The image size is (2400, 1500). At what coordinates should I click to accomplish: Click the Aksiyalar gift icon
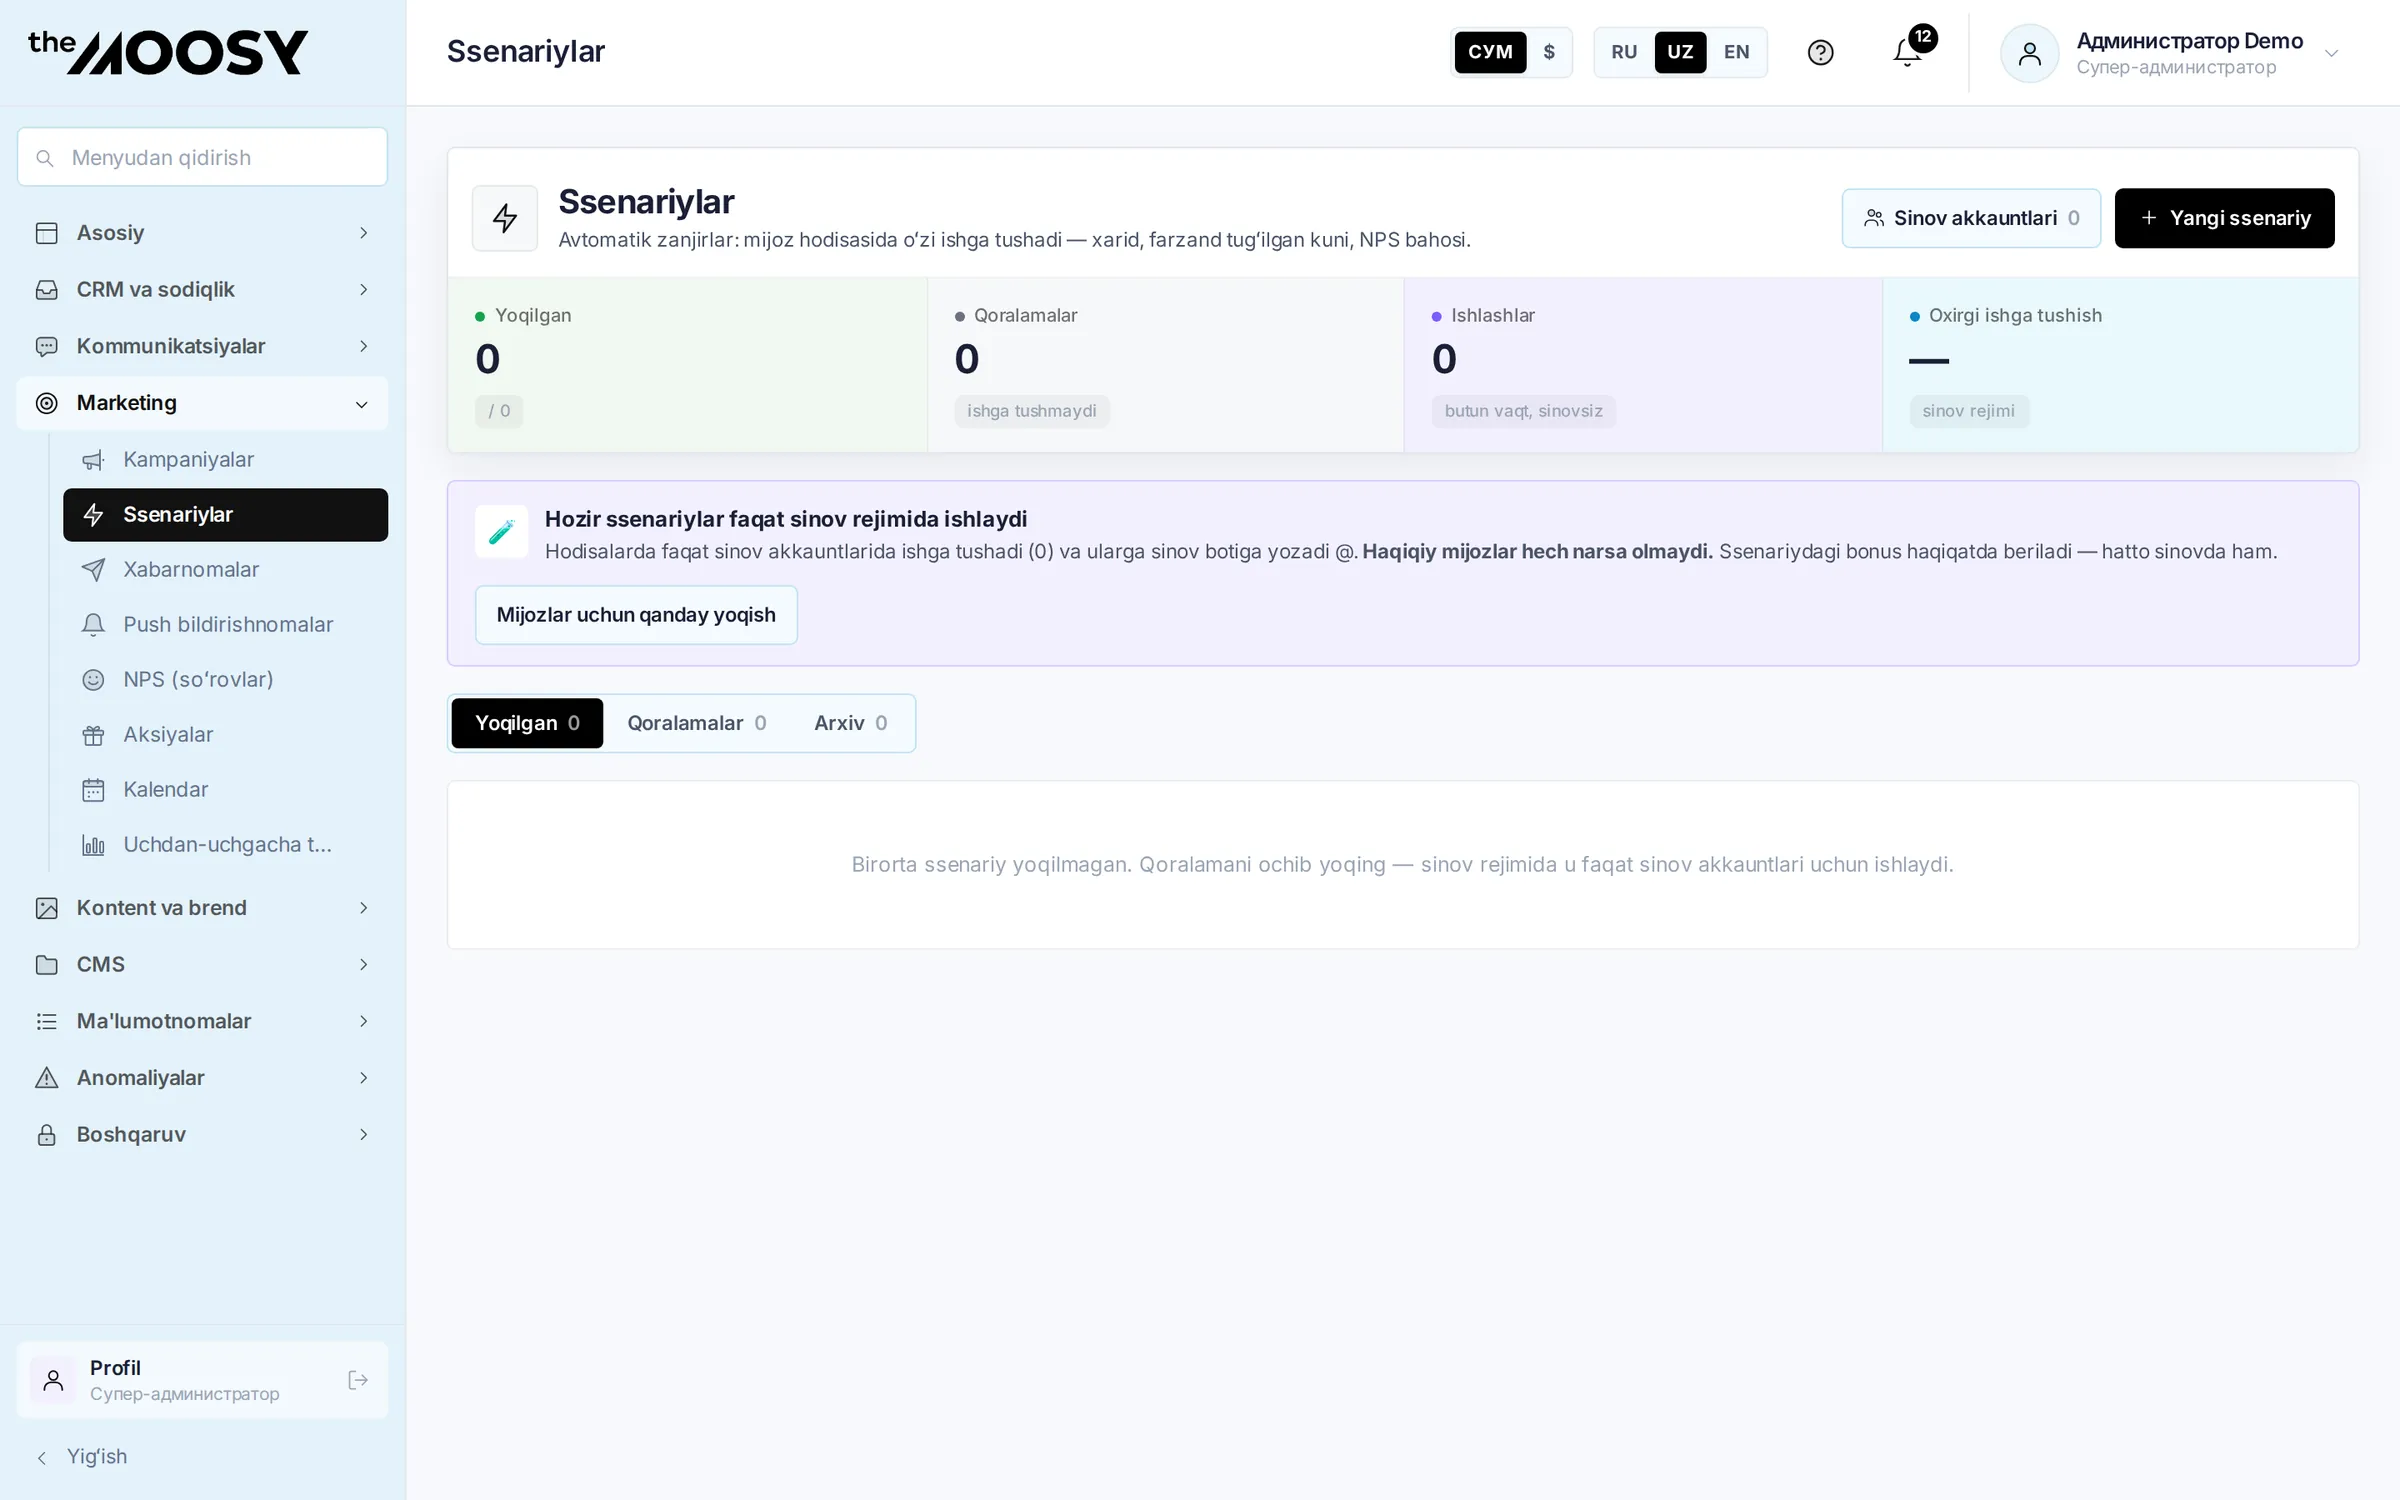(x=93, y=735)
